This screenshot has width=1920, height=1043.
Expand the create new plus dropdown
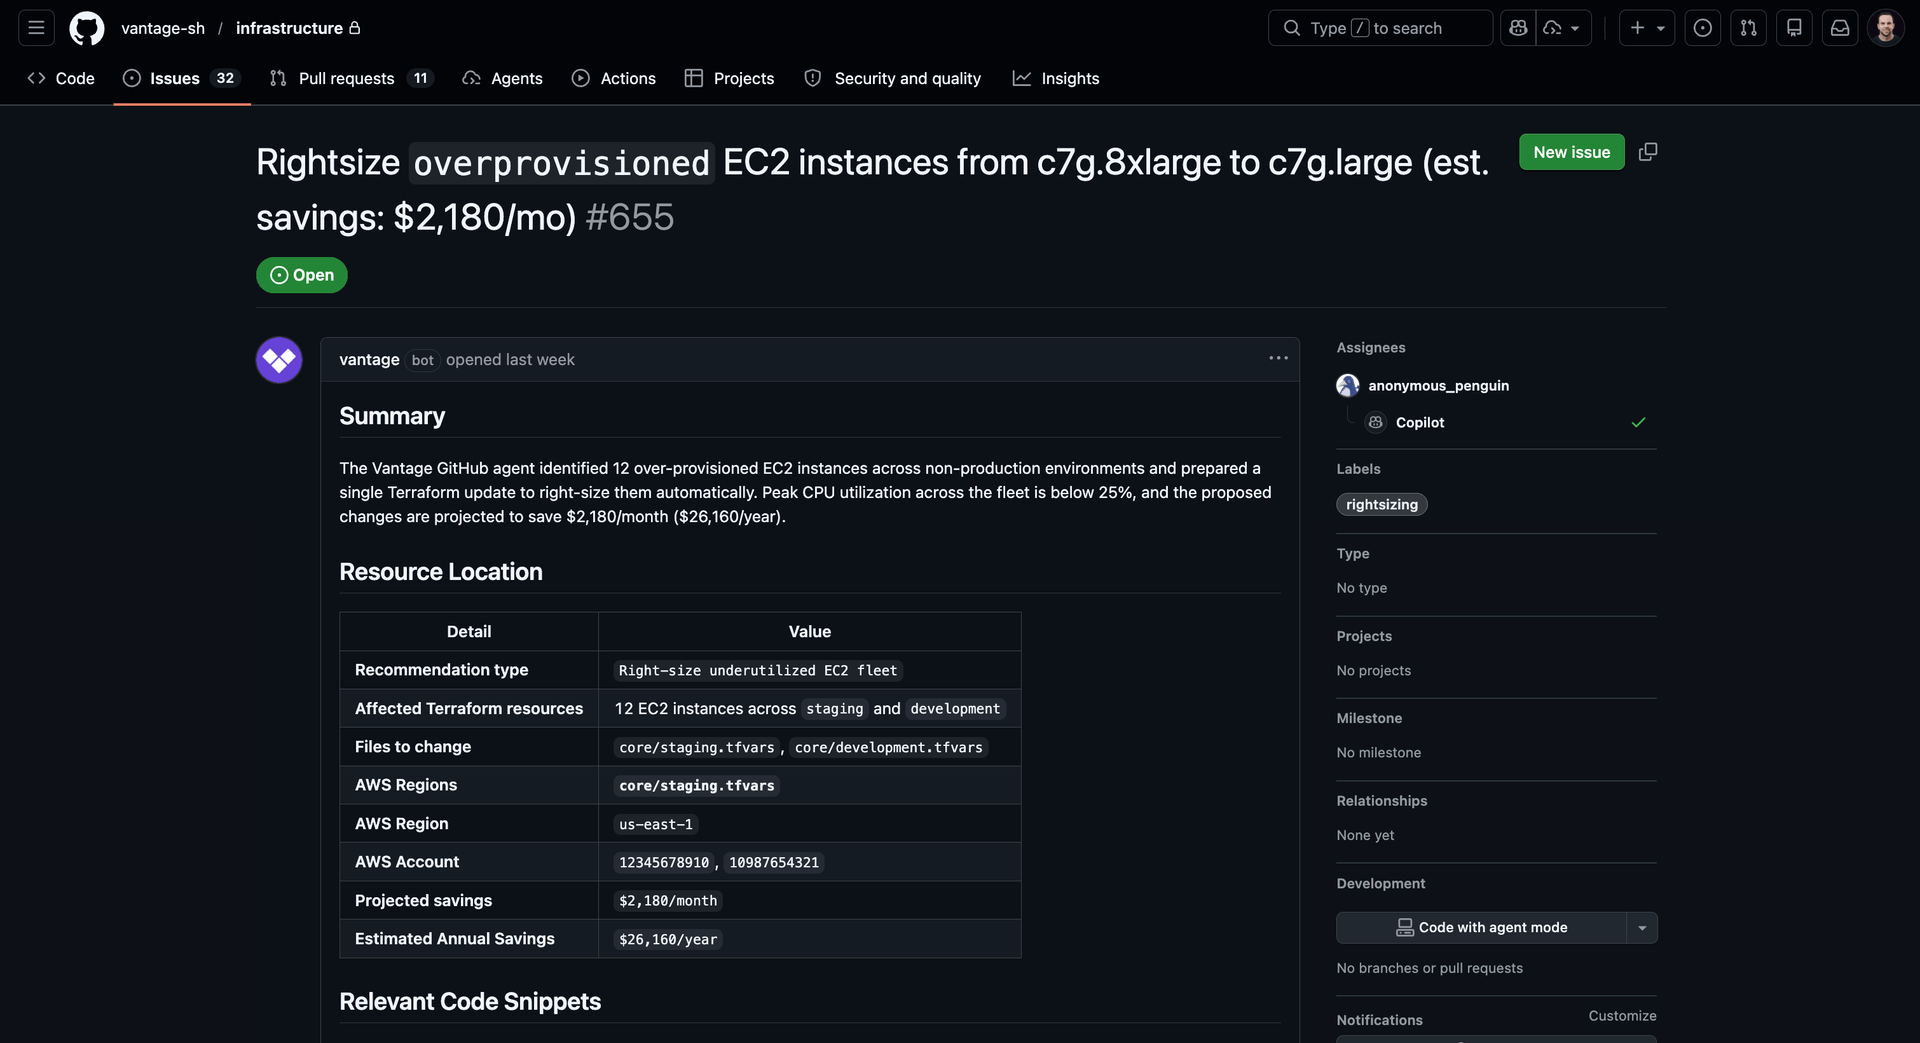(1646, 27)
